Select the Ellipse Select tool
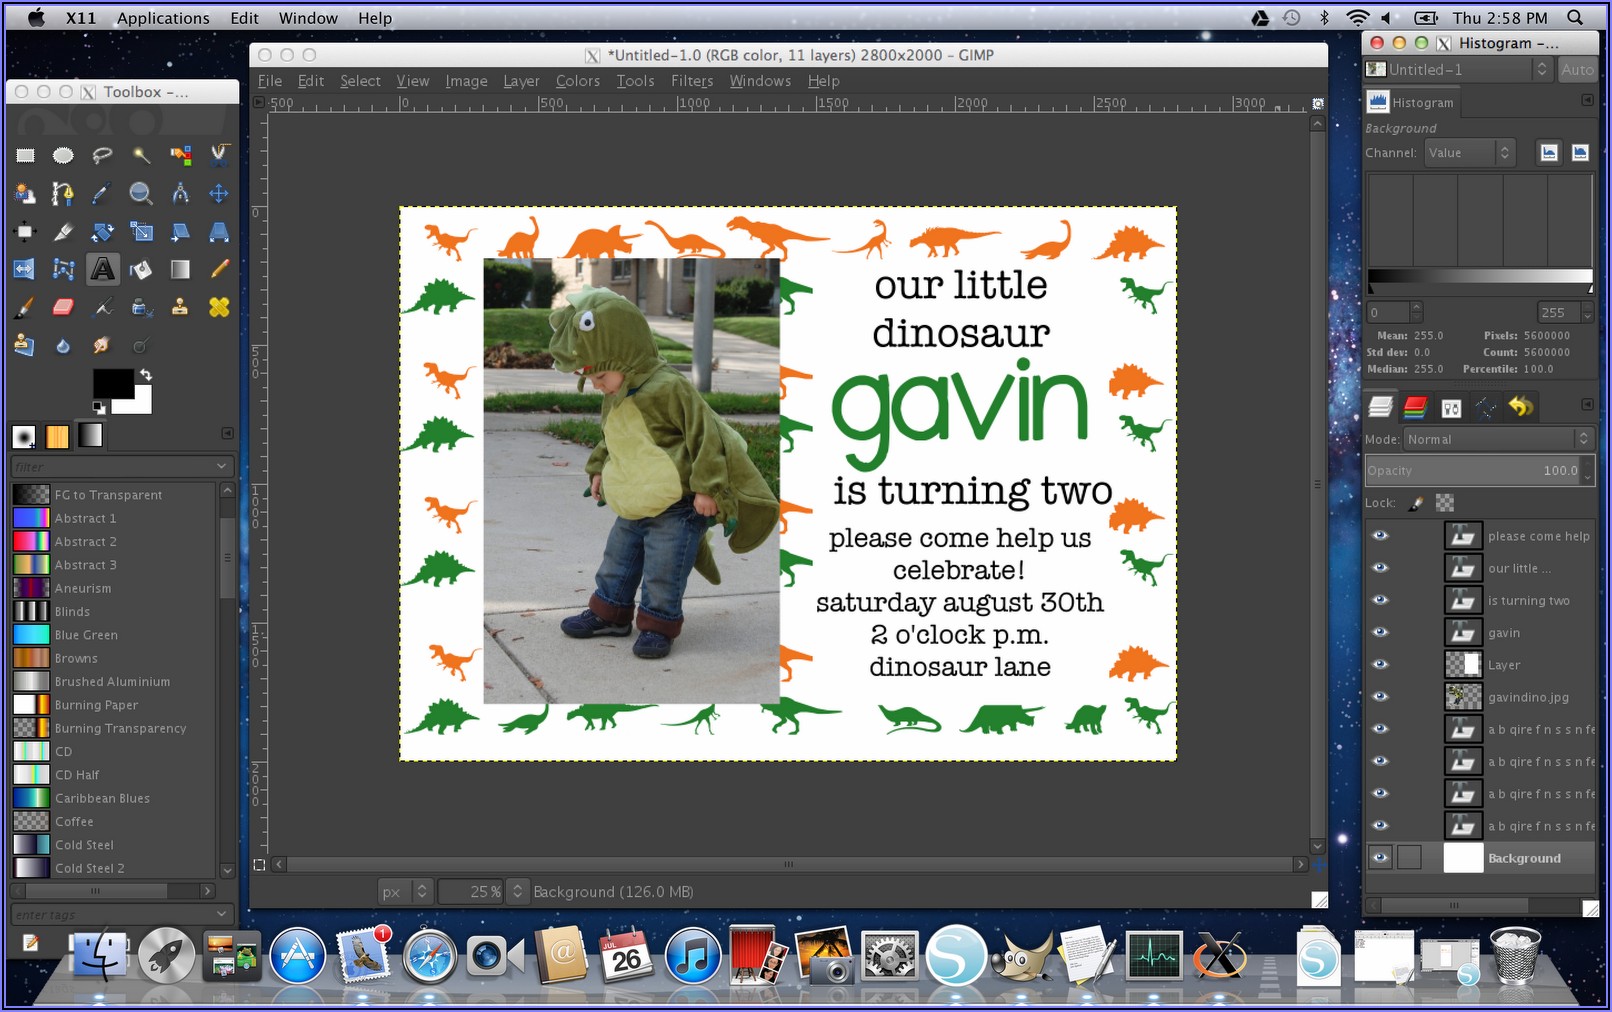1612x1012 pixels. (63, 154)
